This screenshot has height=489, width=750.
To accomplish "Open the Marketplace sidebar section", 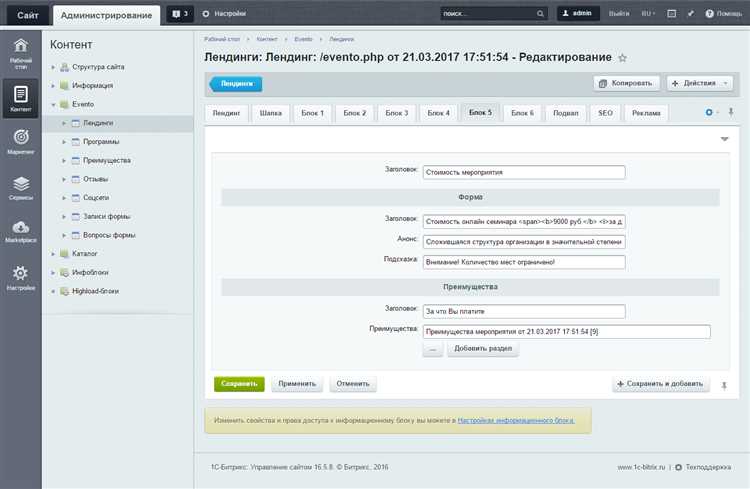I will coord(21,231).
